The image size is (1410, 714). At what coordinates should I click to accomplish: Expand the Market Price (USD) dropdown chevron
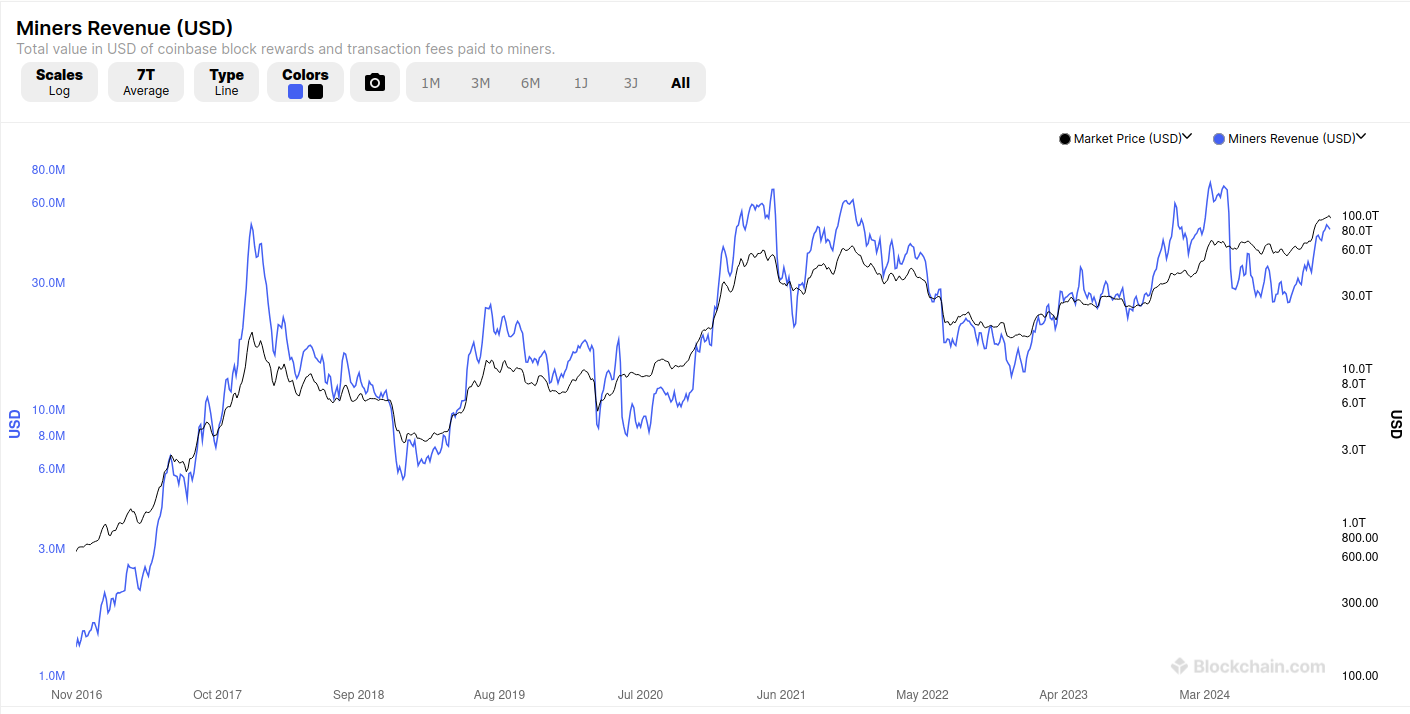[1187, 138]
